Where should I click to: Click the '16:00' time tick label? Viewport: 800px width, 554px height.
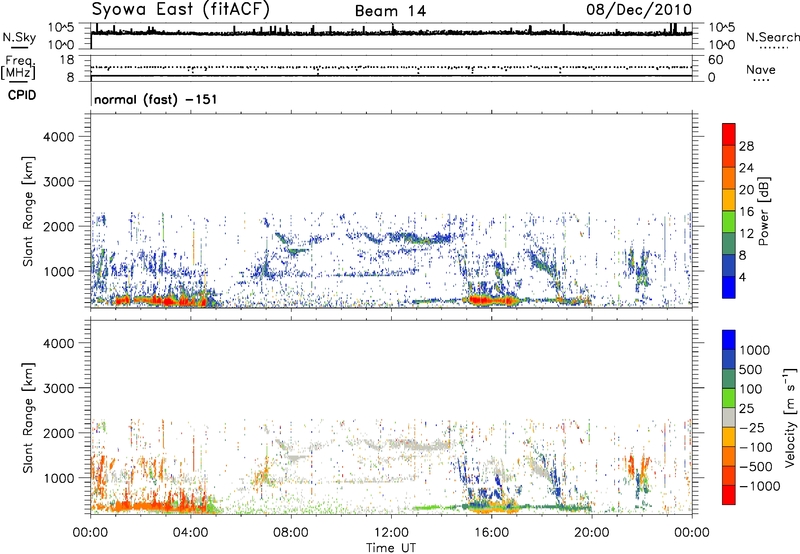[491, 533]
